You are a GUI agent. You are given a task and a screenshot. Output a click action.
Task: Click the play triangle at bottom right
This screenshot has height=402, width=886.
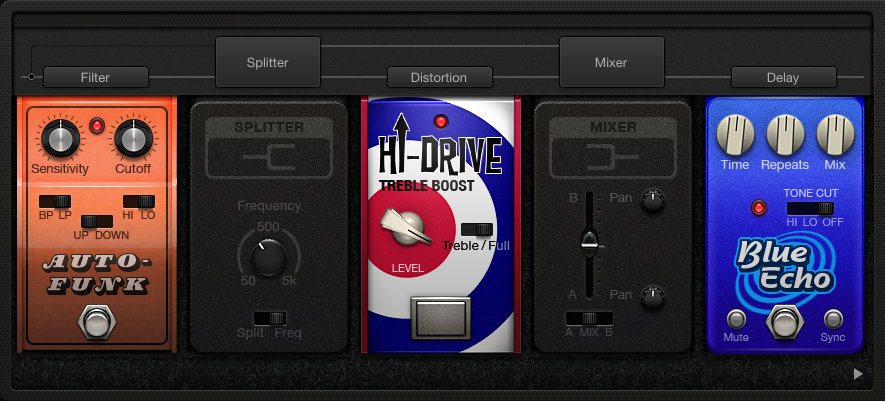(858, 374)
